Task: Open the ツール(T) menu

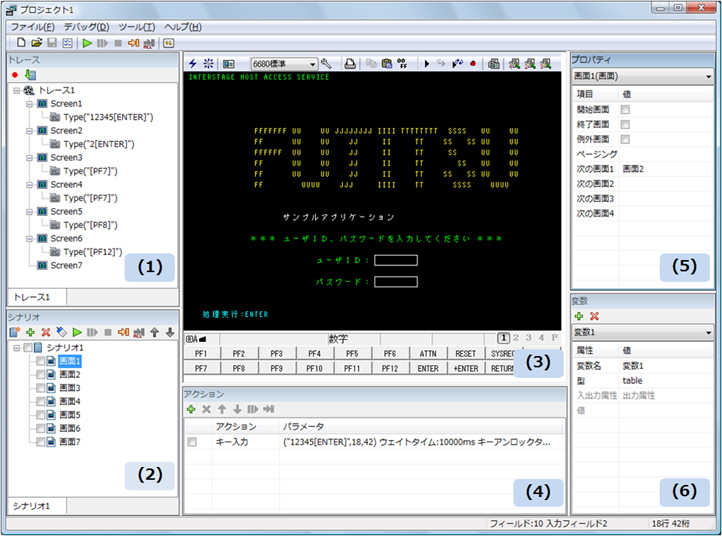Action: pyautogui.click(x=135, y=26)
